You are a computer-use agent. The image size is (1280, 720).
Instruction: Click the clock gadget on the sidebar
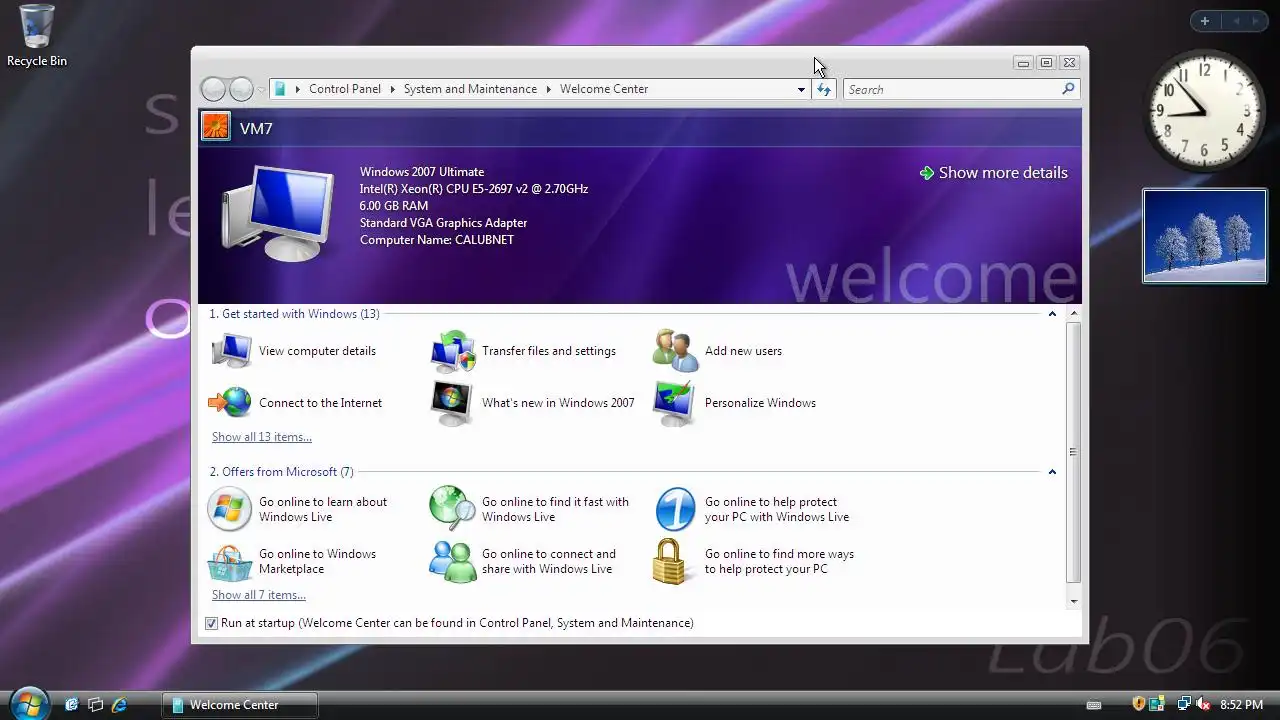(1204, 110)
